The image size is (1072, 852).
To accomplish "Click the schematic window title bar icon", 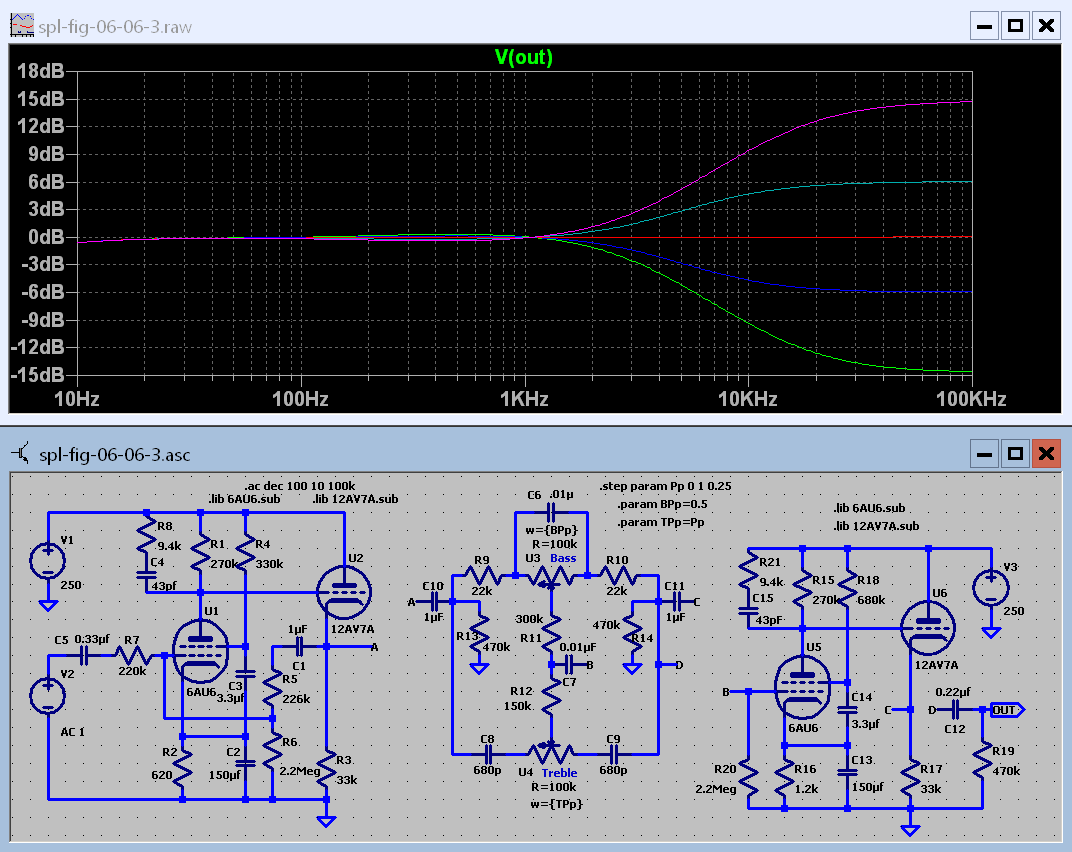I will coord(20,455).
